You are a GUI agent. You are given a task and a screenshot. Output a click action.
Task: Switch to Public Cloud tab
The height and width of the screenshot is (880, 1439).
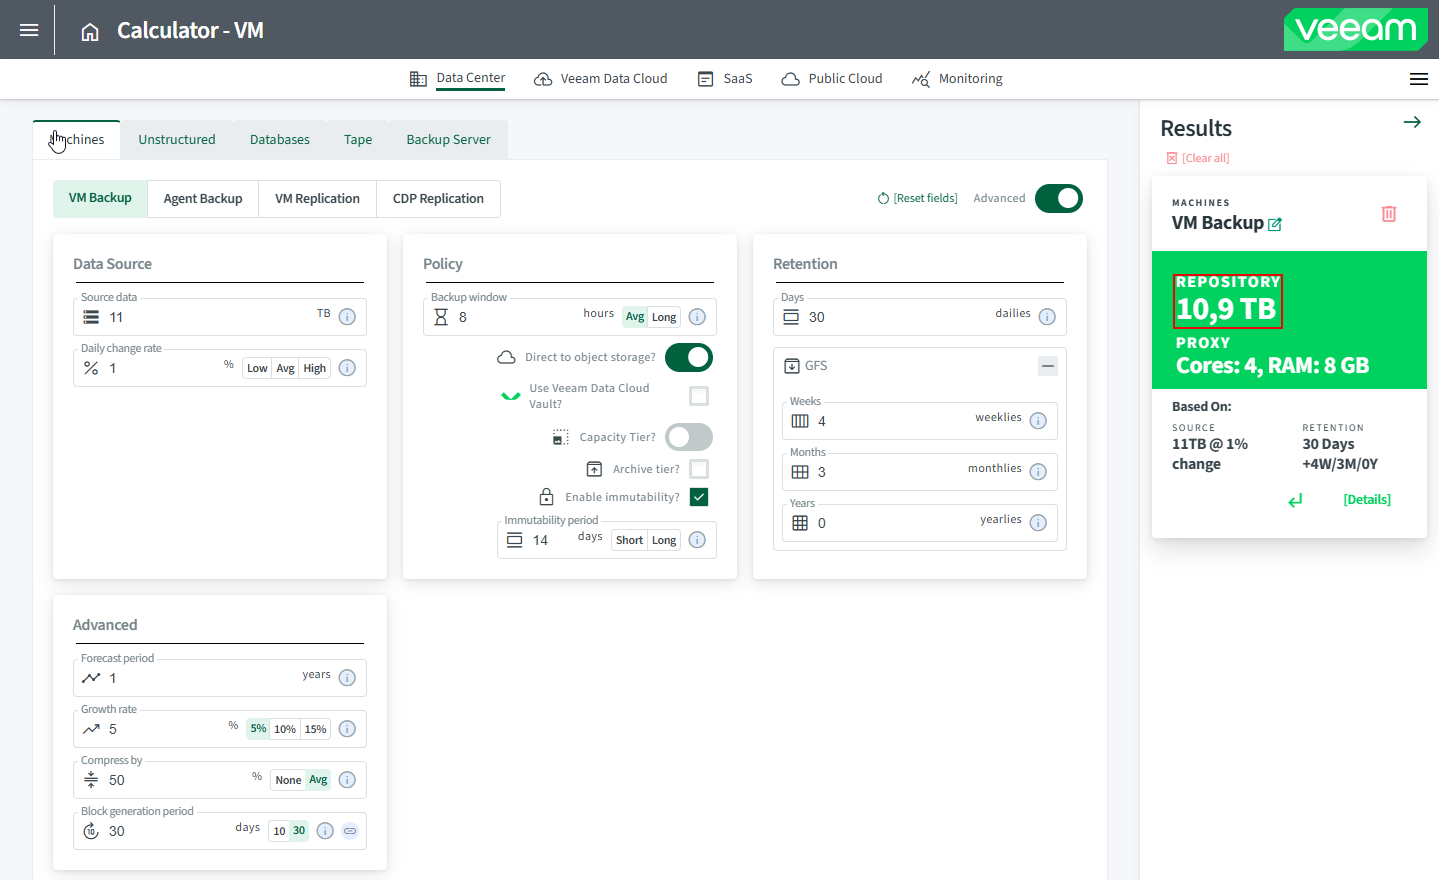click(832, 79)
